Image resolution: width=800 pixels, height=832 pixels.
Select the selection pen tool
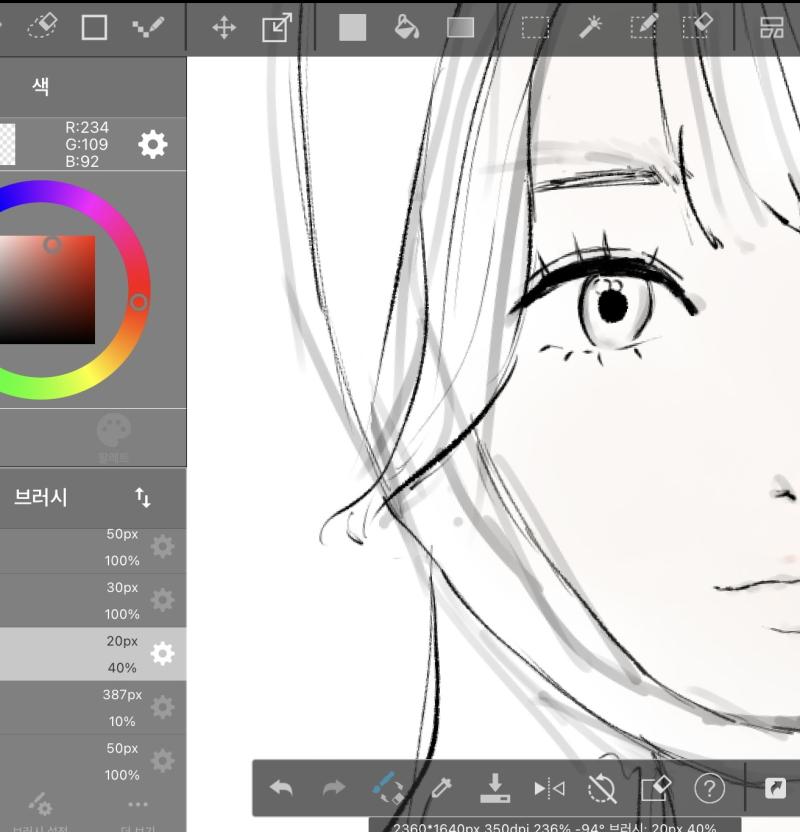click(x=644, y=26)
